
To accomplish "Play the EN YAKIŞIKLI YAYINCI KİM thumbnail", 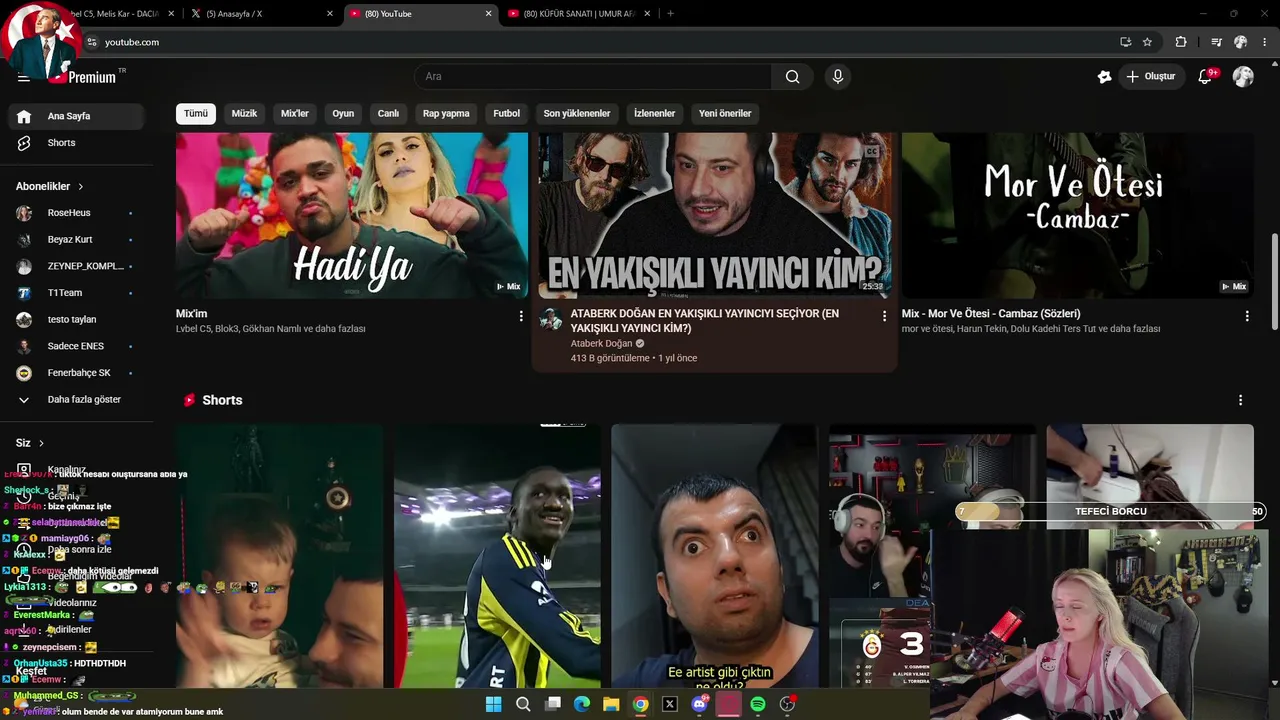I will coord(715,216).
